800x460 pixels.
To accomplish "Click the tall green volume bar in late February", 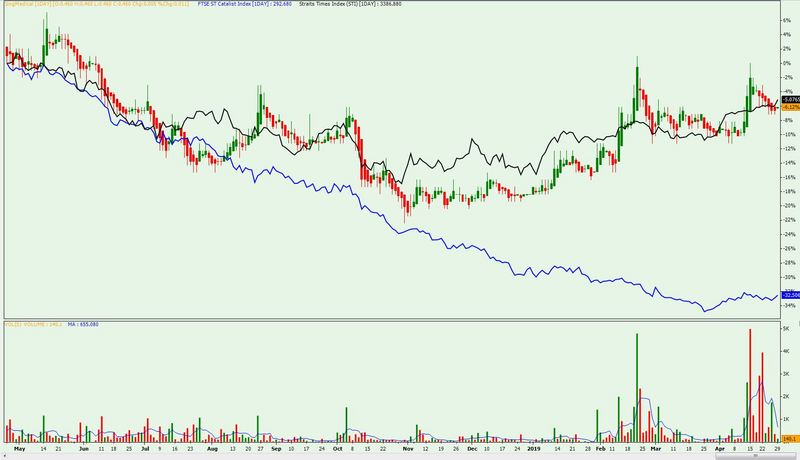I will pos(637,388).
